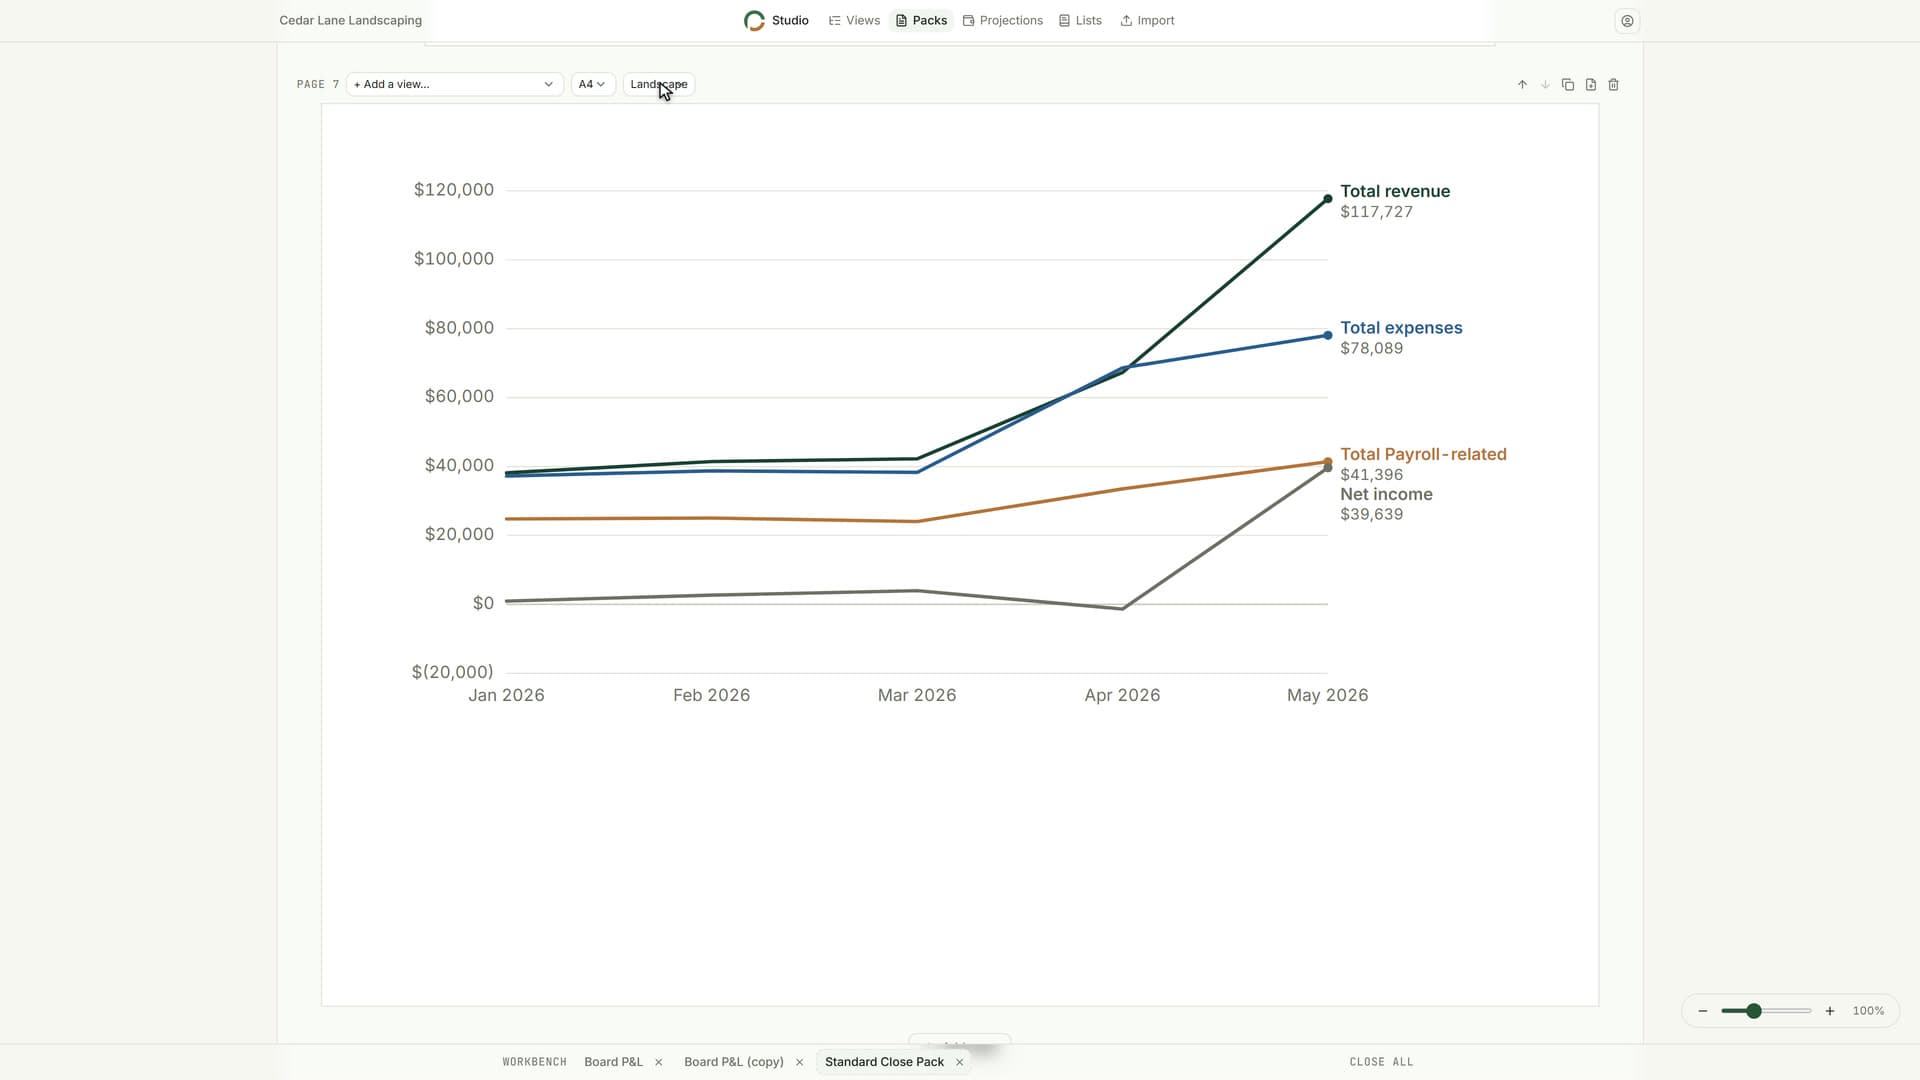This screenshot has width=1920, height=1080.
Task: Zoom out with the minus icon
Action: pos(1703,1011)
